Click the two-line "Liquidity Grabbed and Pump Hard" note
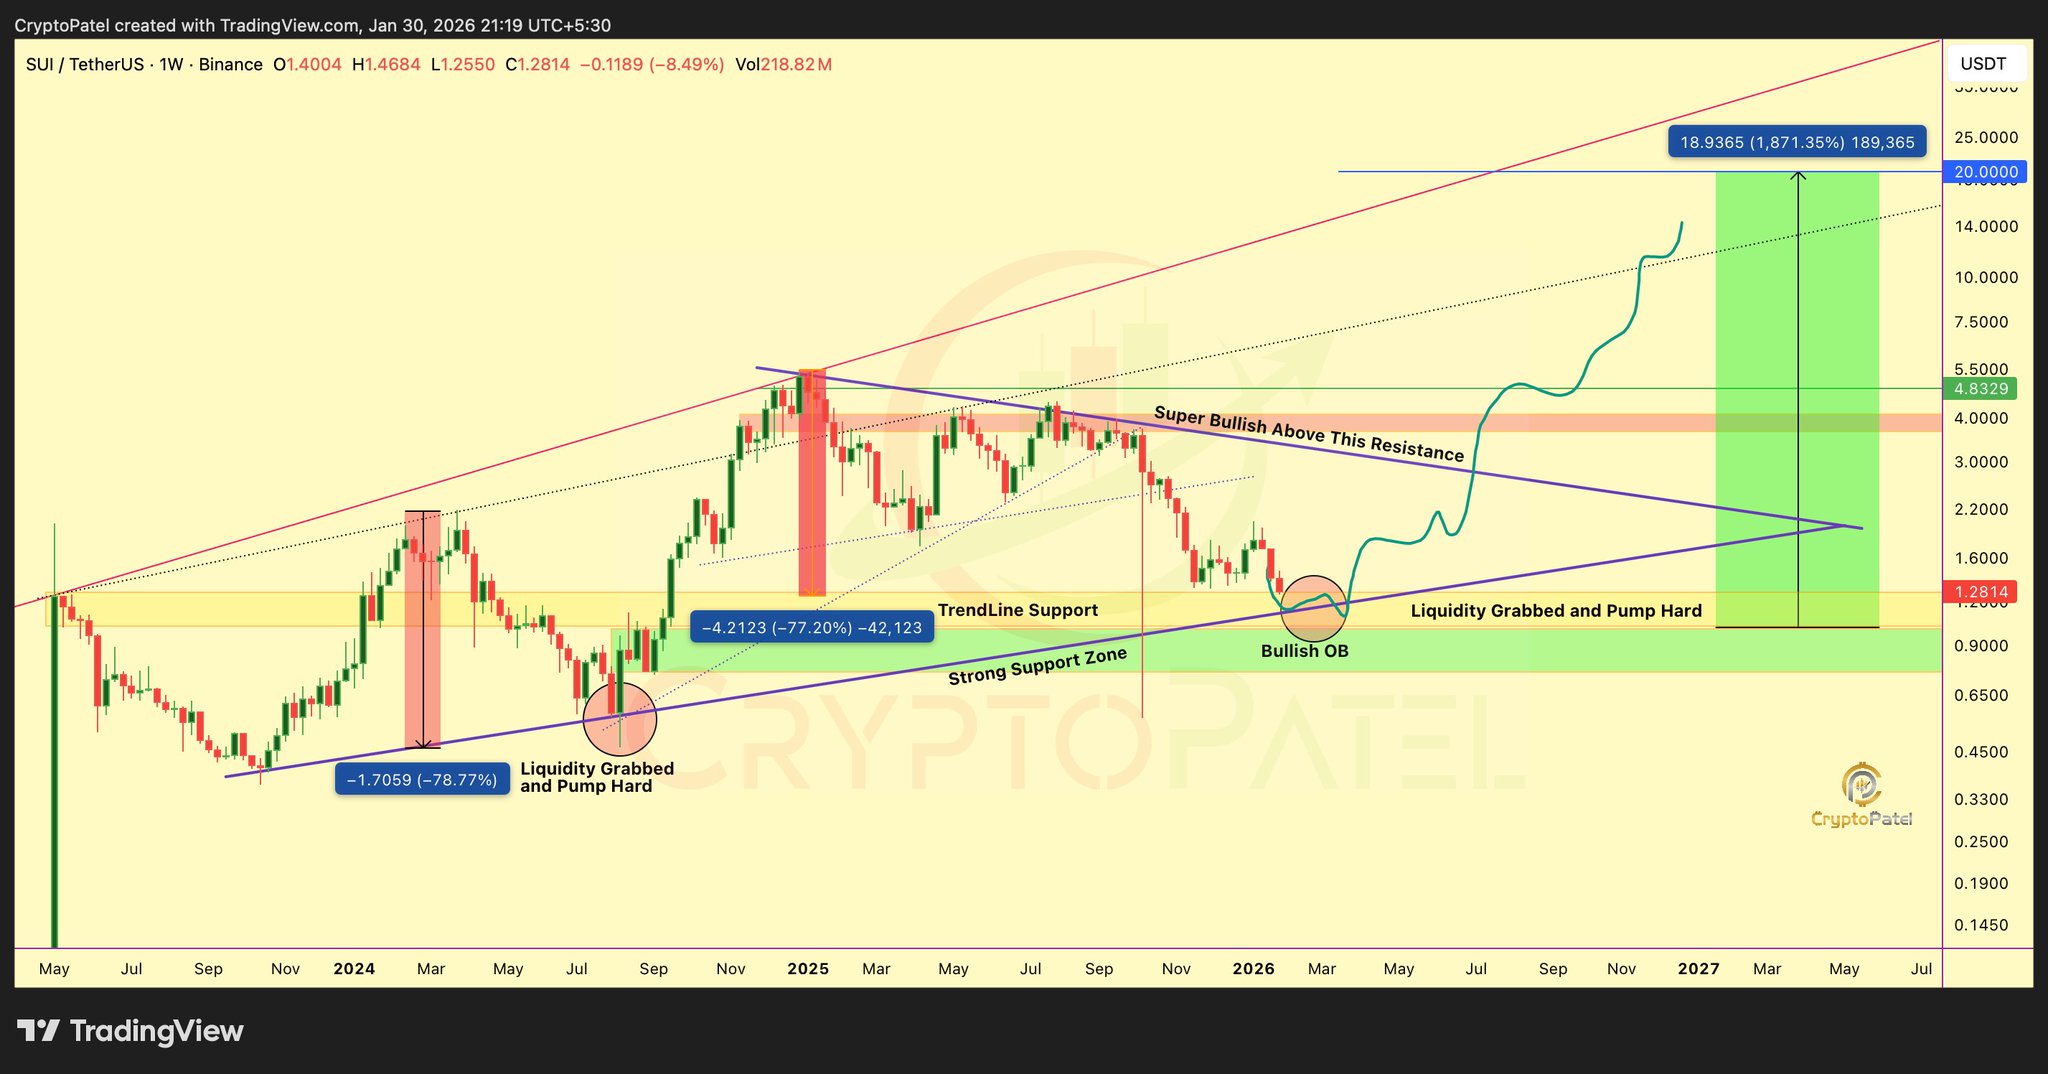This screenshot has height=1074, width=2048. click(597, 777)
